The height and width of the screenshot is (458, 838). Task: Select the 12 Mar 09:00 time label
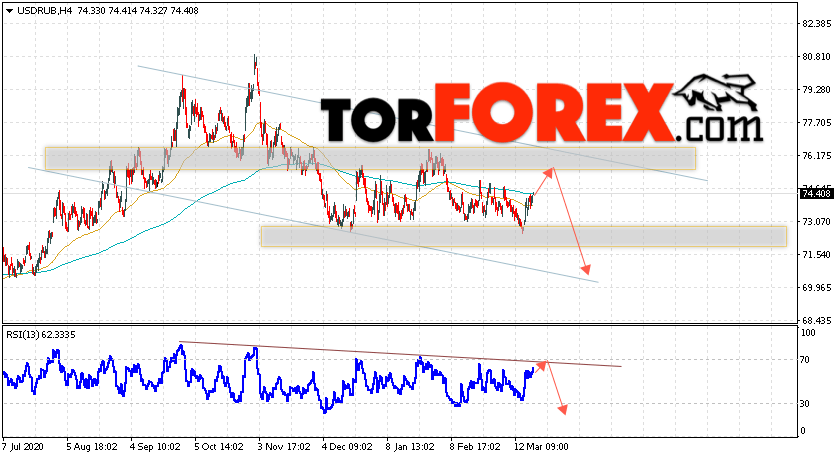pyautogui.click(x=541, y=447)
